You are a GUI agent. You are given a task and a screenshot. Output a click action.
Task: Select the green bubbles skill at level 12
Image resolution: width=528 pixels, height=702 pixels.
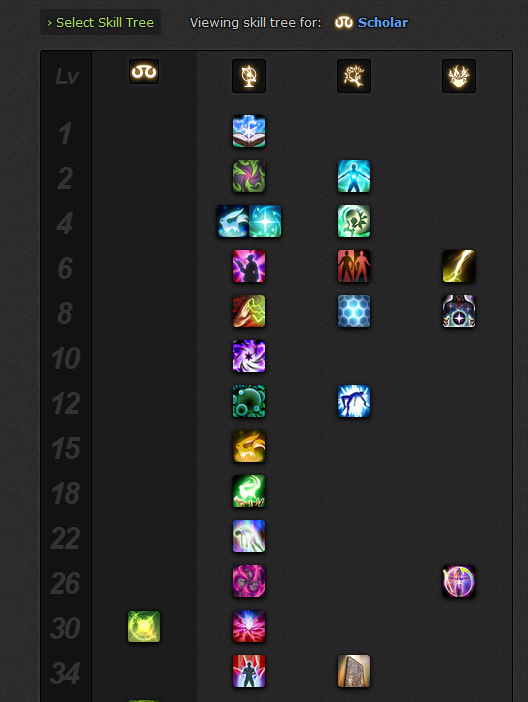click(x=249, y=401)
